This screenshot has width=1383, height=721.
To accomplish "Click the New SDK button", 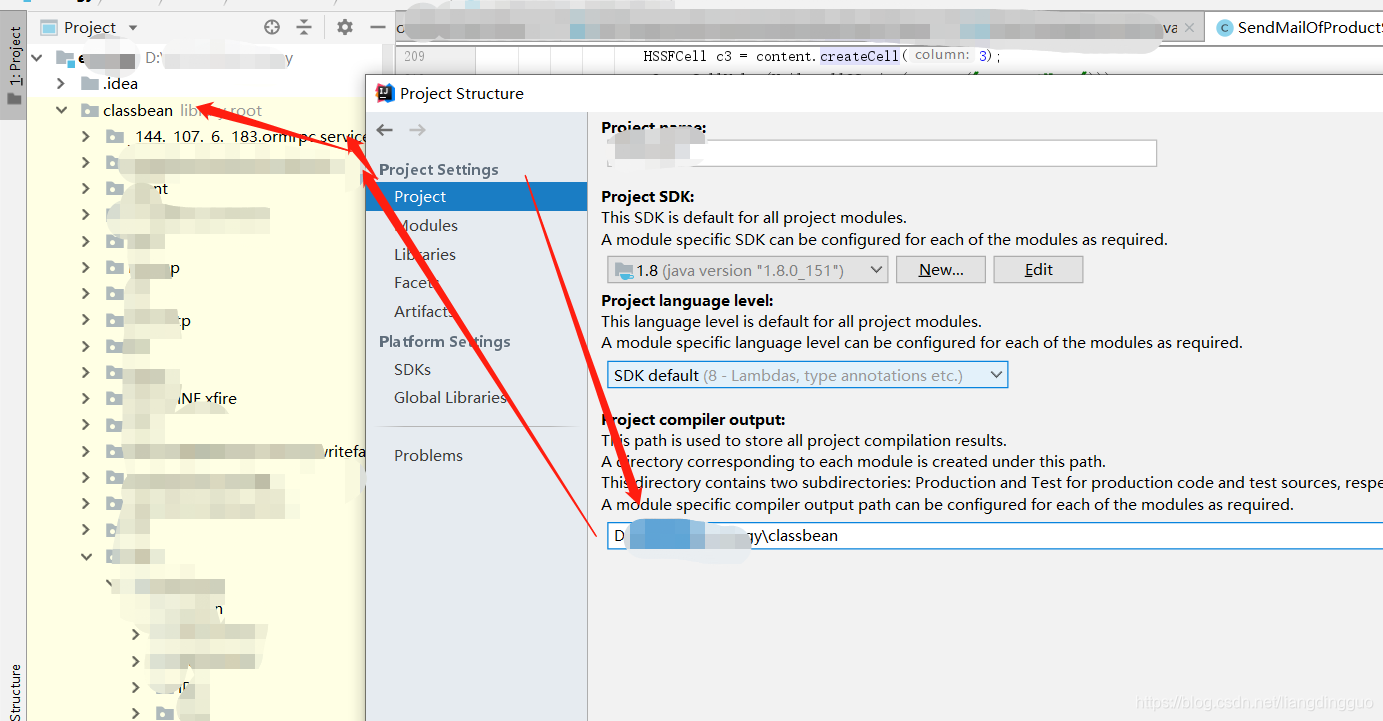I will point(939,269).
